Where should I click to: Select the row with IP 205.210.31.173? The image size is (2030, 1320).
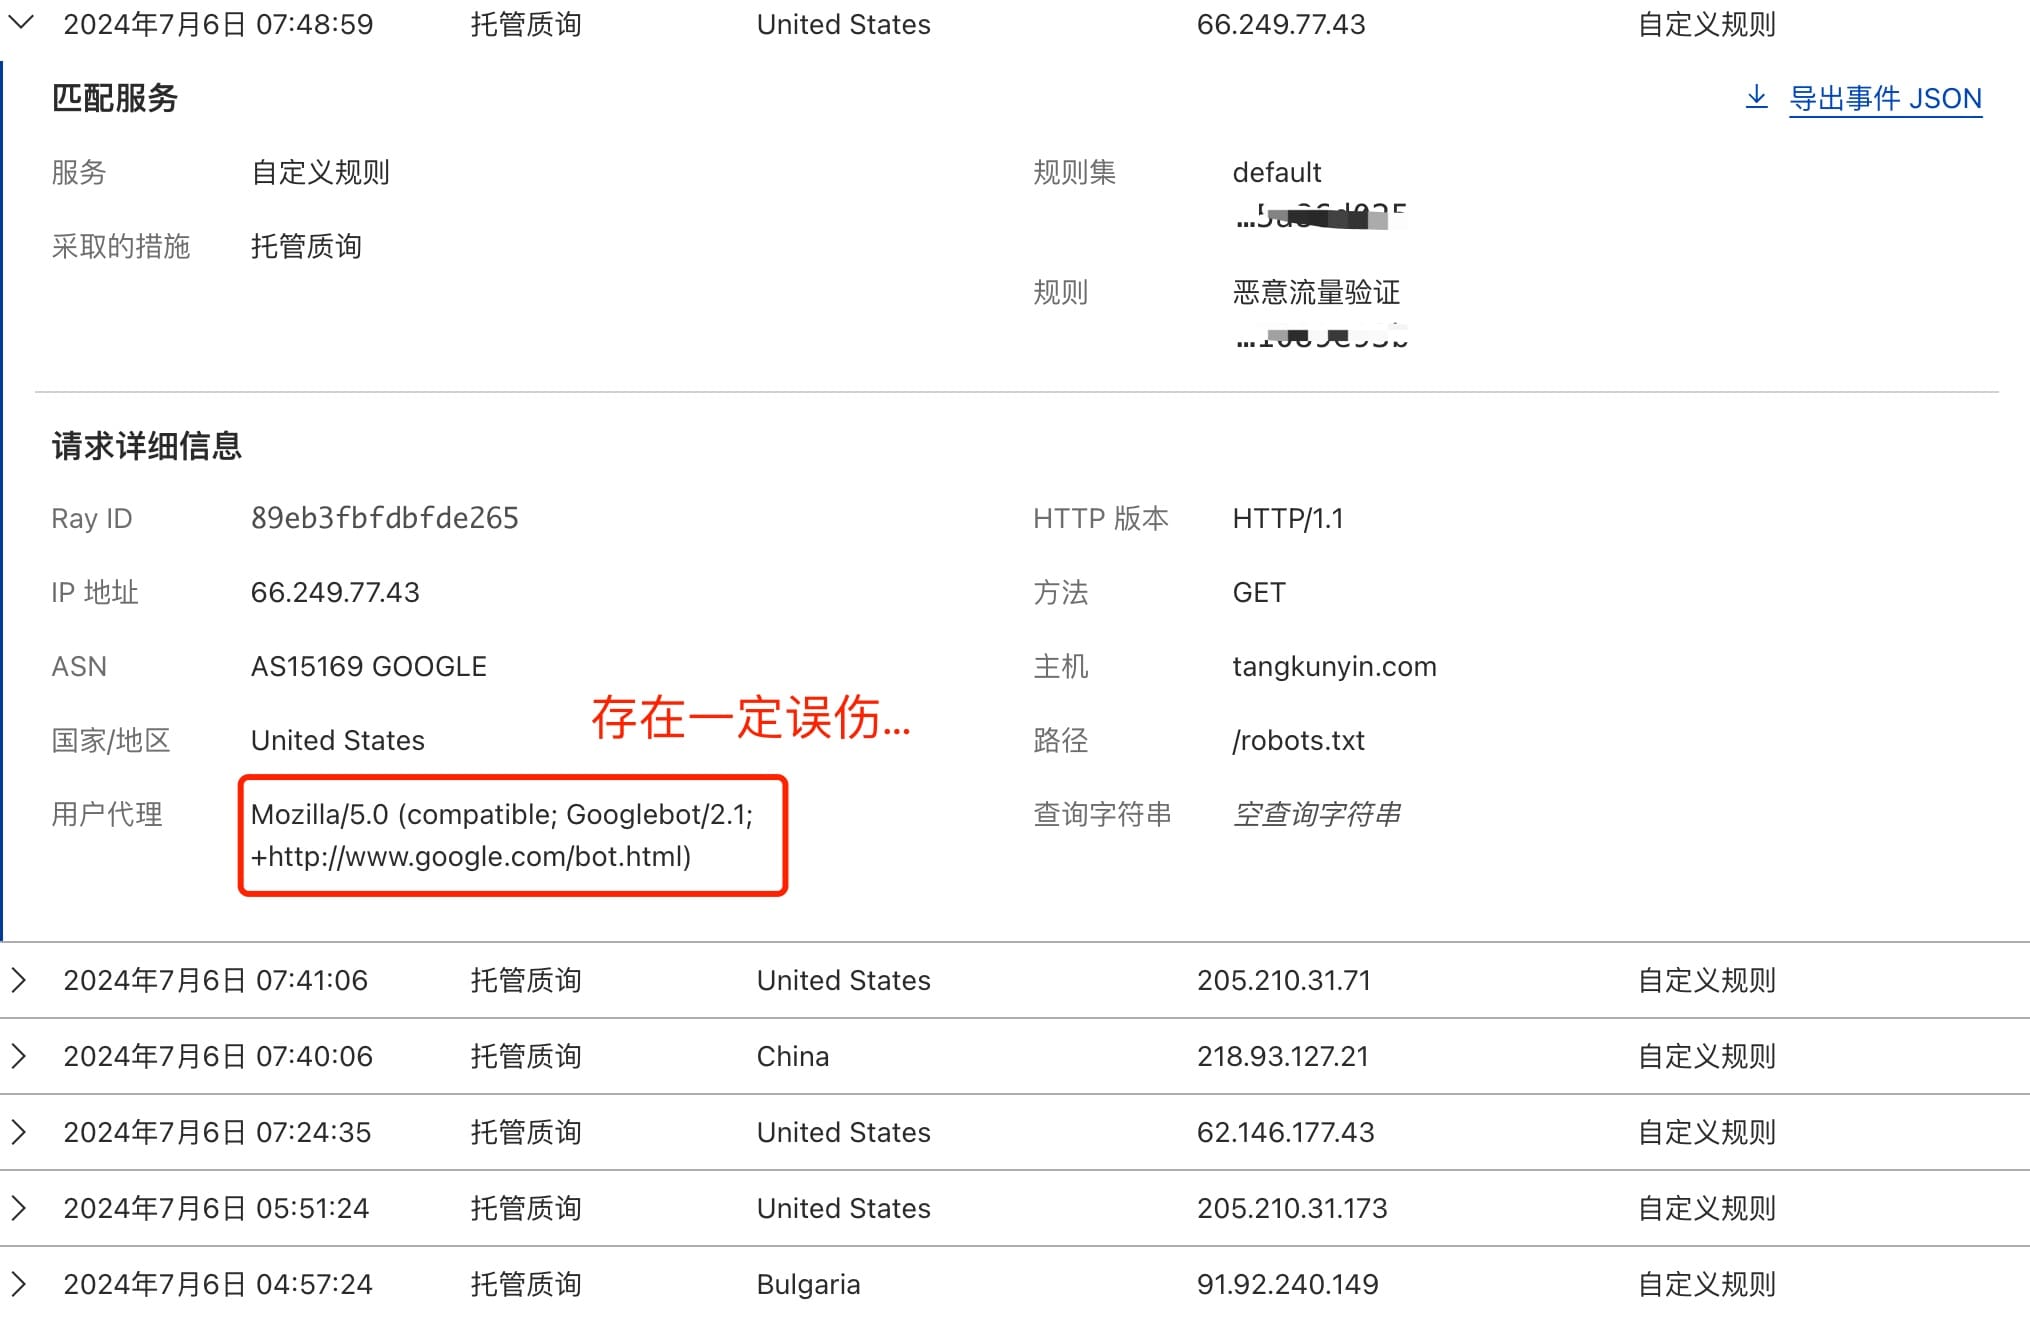click(x=1291, y=1208)
